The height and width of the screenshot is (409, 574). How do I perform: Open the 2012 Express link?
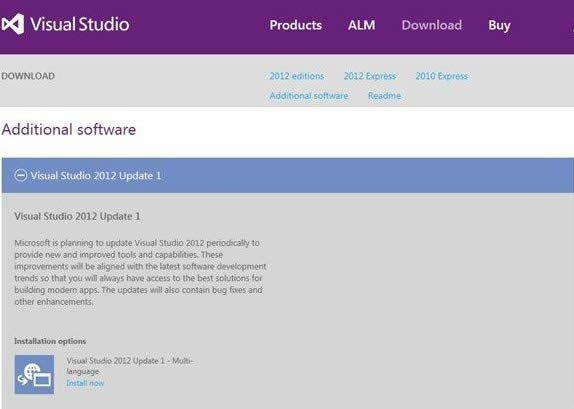tap(370, 76)
